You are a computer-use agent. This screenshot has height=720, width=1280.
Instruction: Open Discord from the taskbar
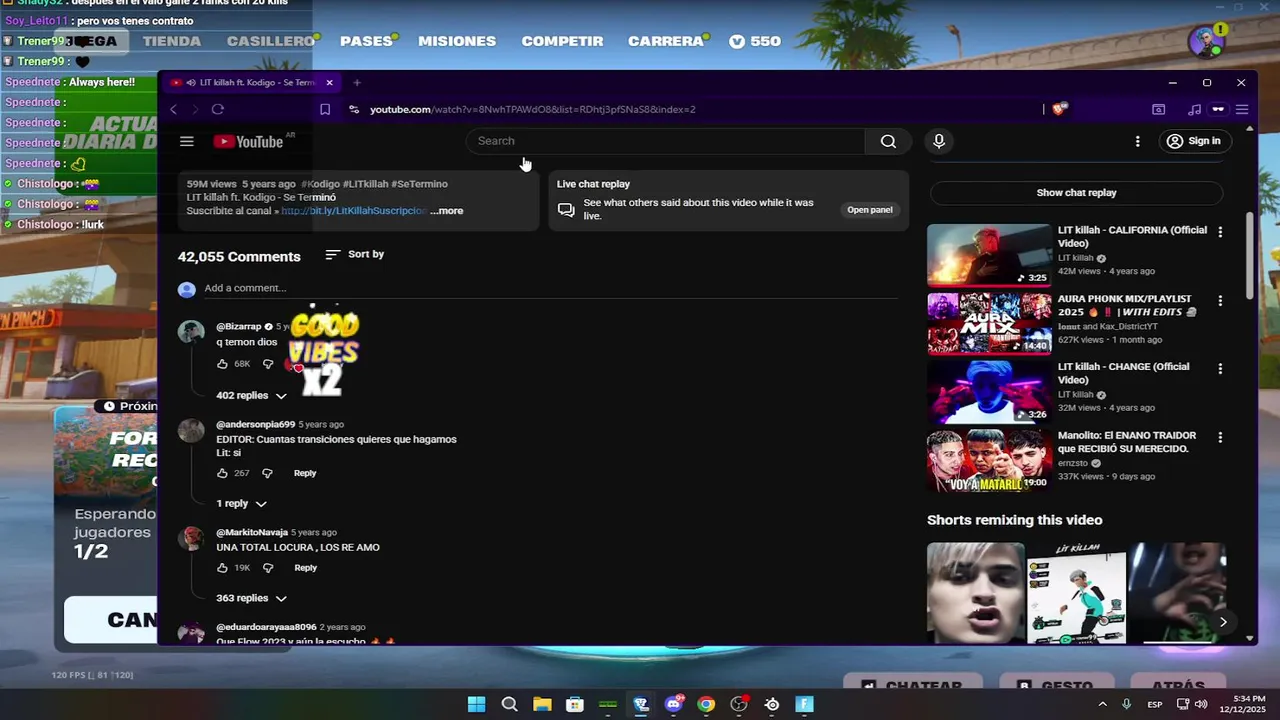[673, 704]
